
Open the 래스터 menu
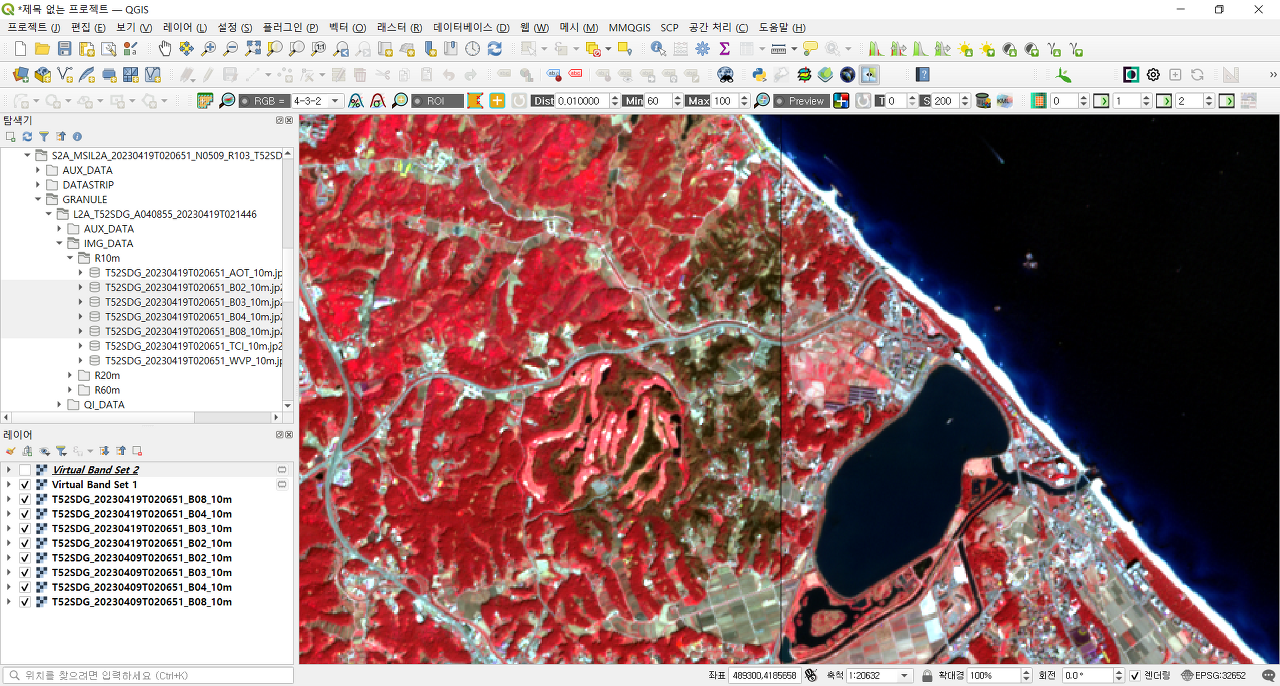click(x=399, y=27)
